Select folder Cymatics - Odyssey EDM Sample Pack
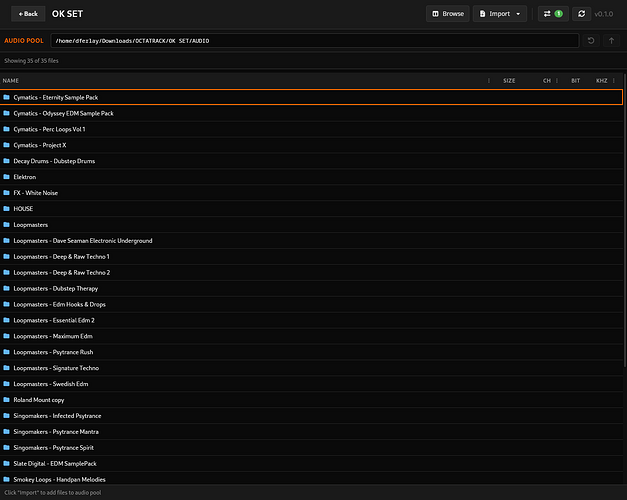Image resolution: width=627 pixels, height=500 pixels. coord(311,113)
